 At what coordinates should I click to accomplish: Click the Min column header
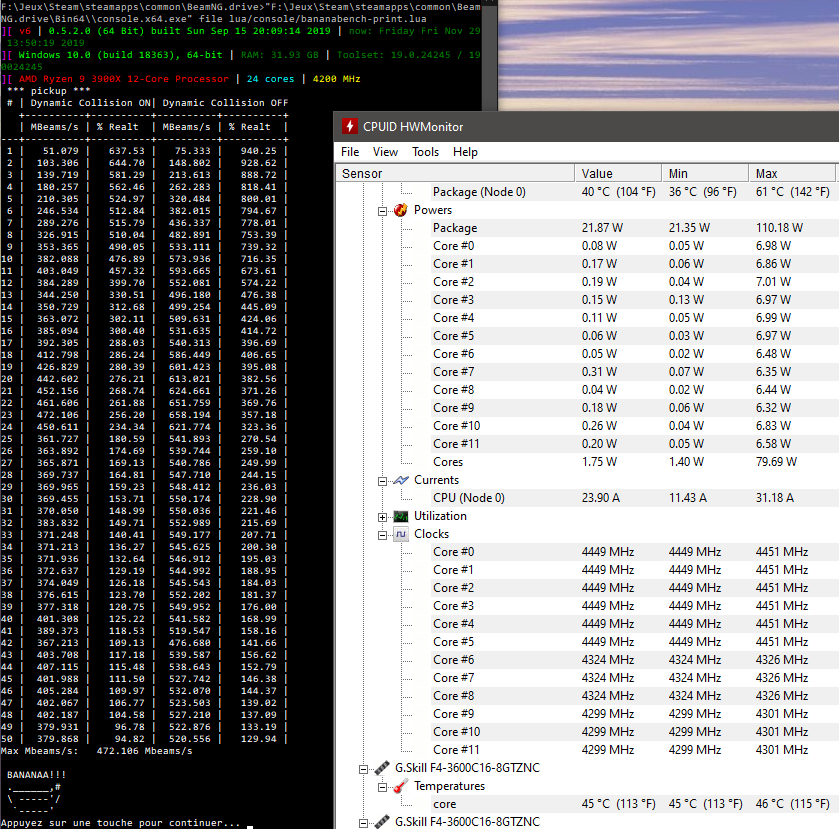(705, 173)
